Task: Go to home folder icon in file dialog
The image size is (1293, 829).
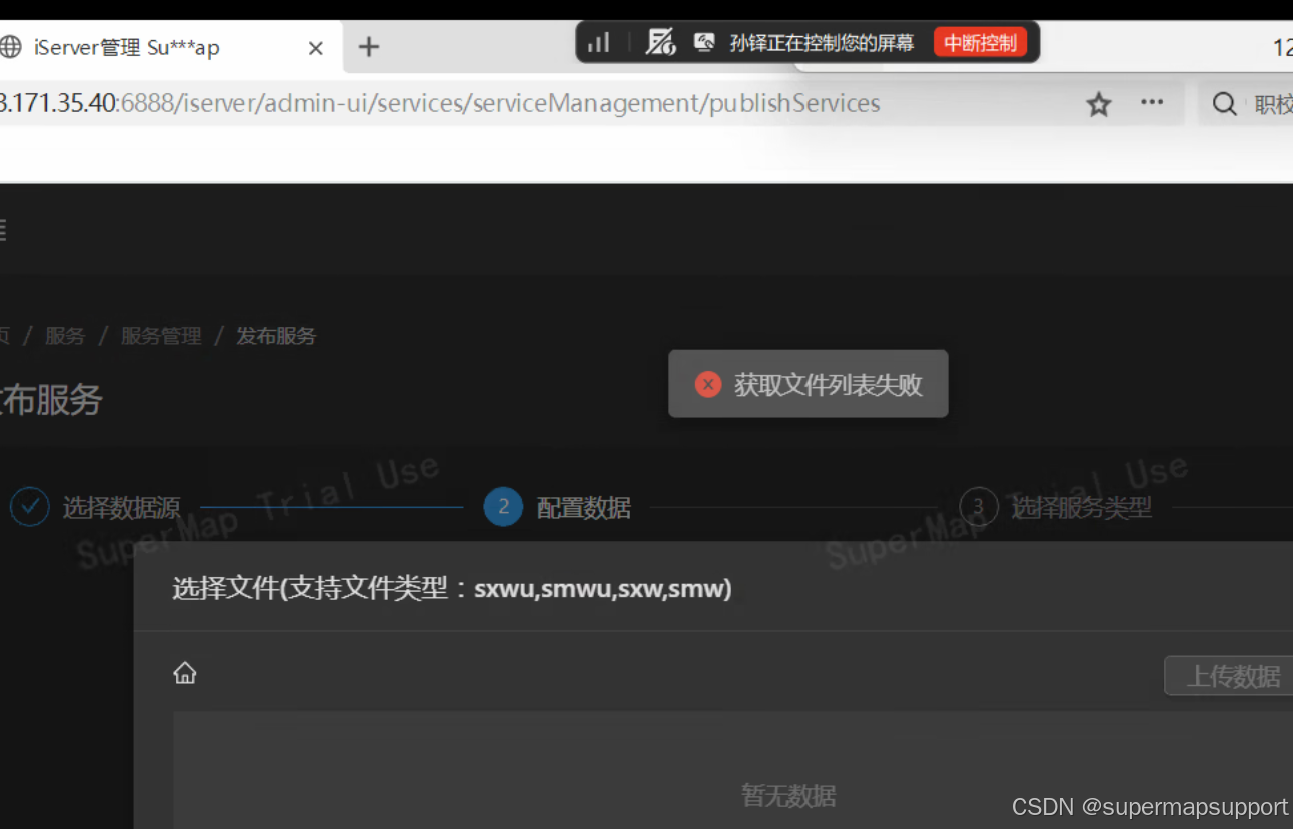Action: tap(185, 673)
